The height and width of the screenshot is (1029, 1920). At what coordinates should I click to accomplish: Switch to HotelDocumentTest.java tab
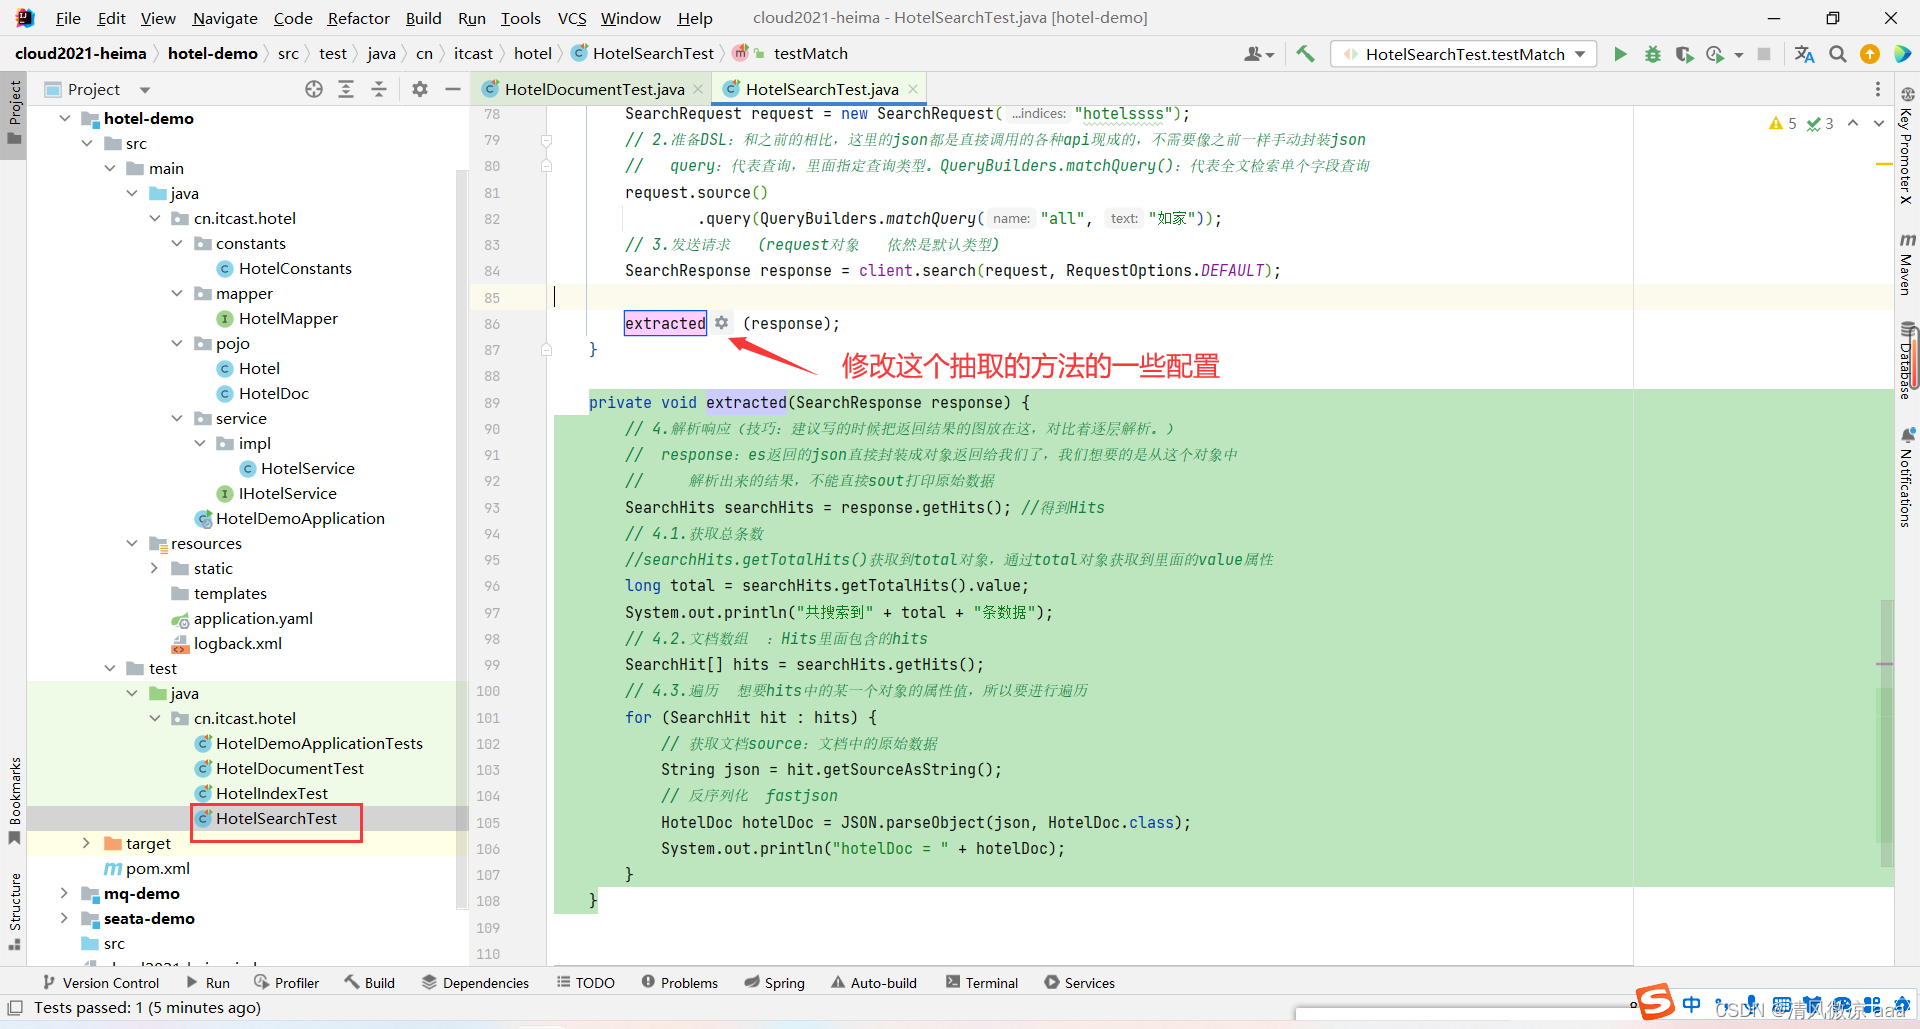pos(594,89)
